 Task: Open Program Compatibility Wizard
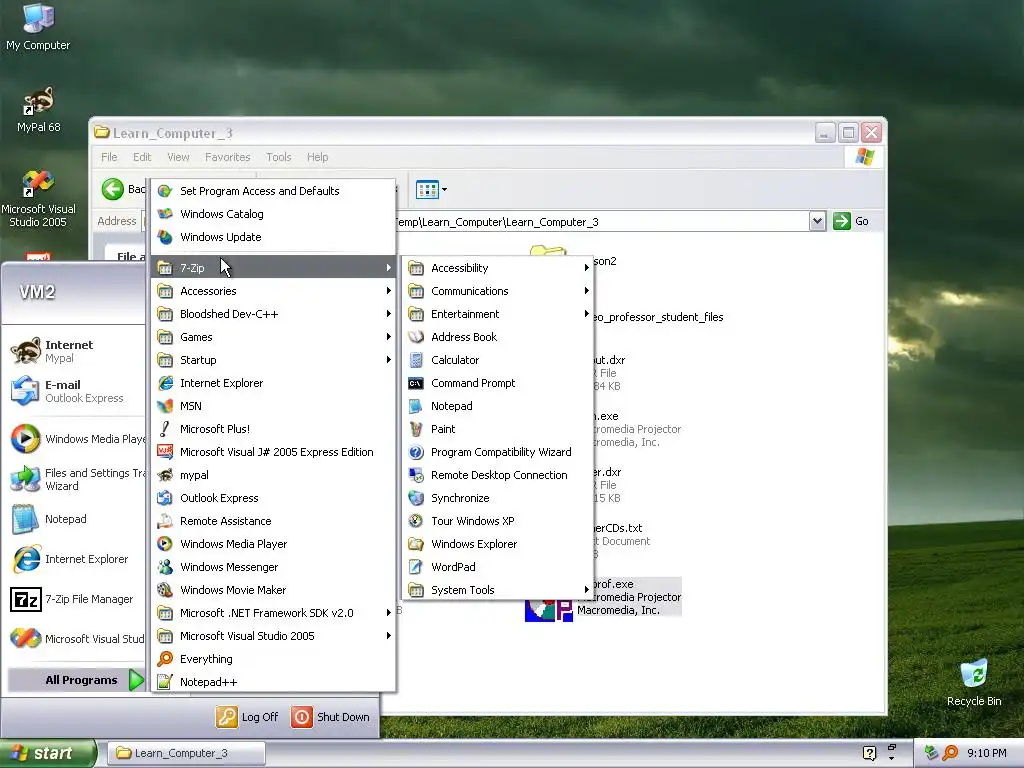coord(498,452)
